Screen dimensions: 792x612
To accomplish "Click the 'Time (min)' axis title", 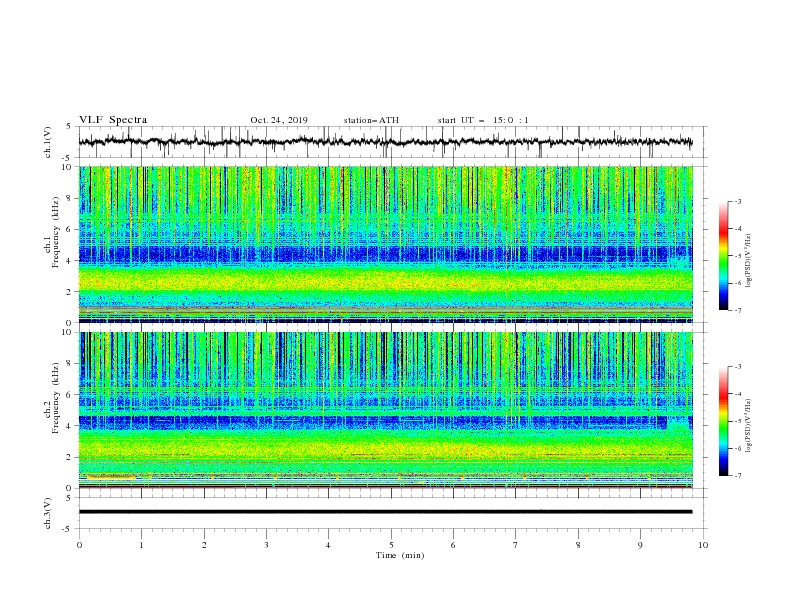I will (400, 555).
